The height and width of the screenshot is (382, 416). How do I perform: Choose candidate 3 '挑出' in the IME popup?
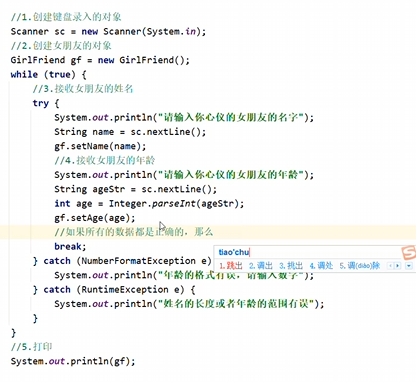pyautogui.click(x=291, y=266)
